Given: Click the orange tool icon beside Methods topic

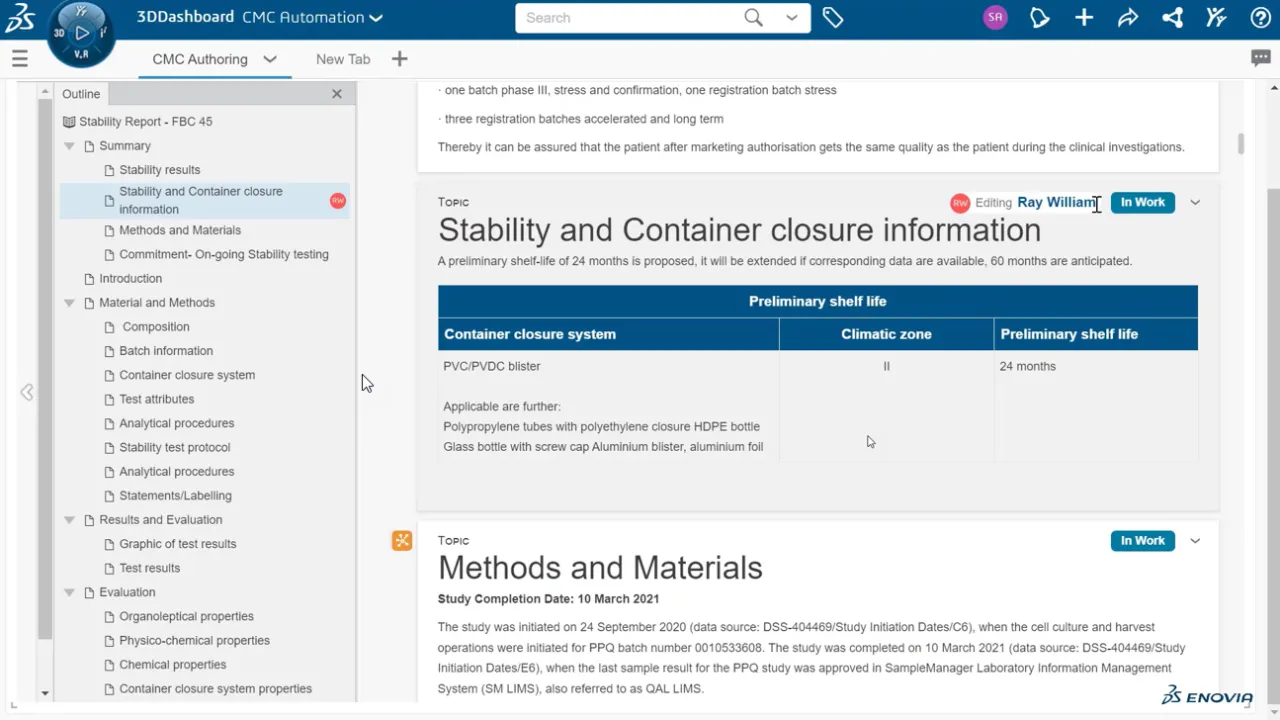Looking at the screenshot, I should click(x=402, y=541).
